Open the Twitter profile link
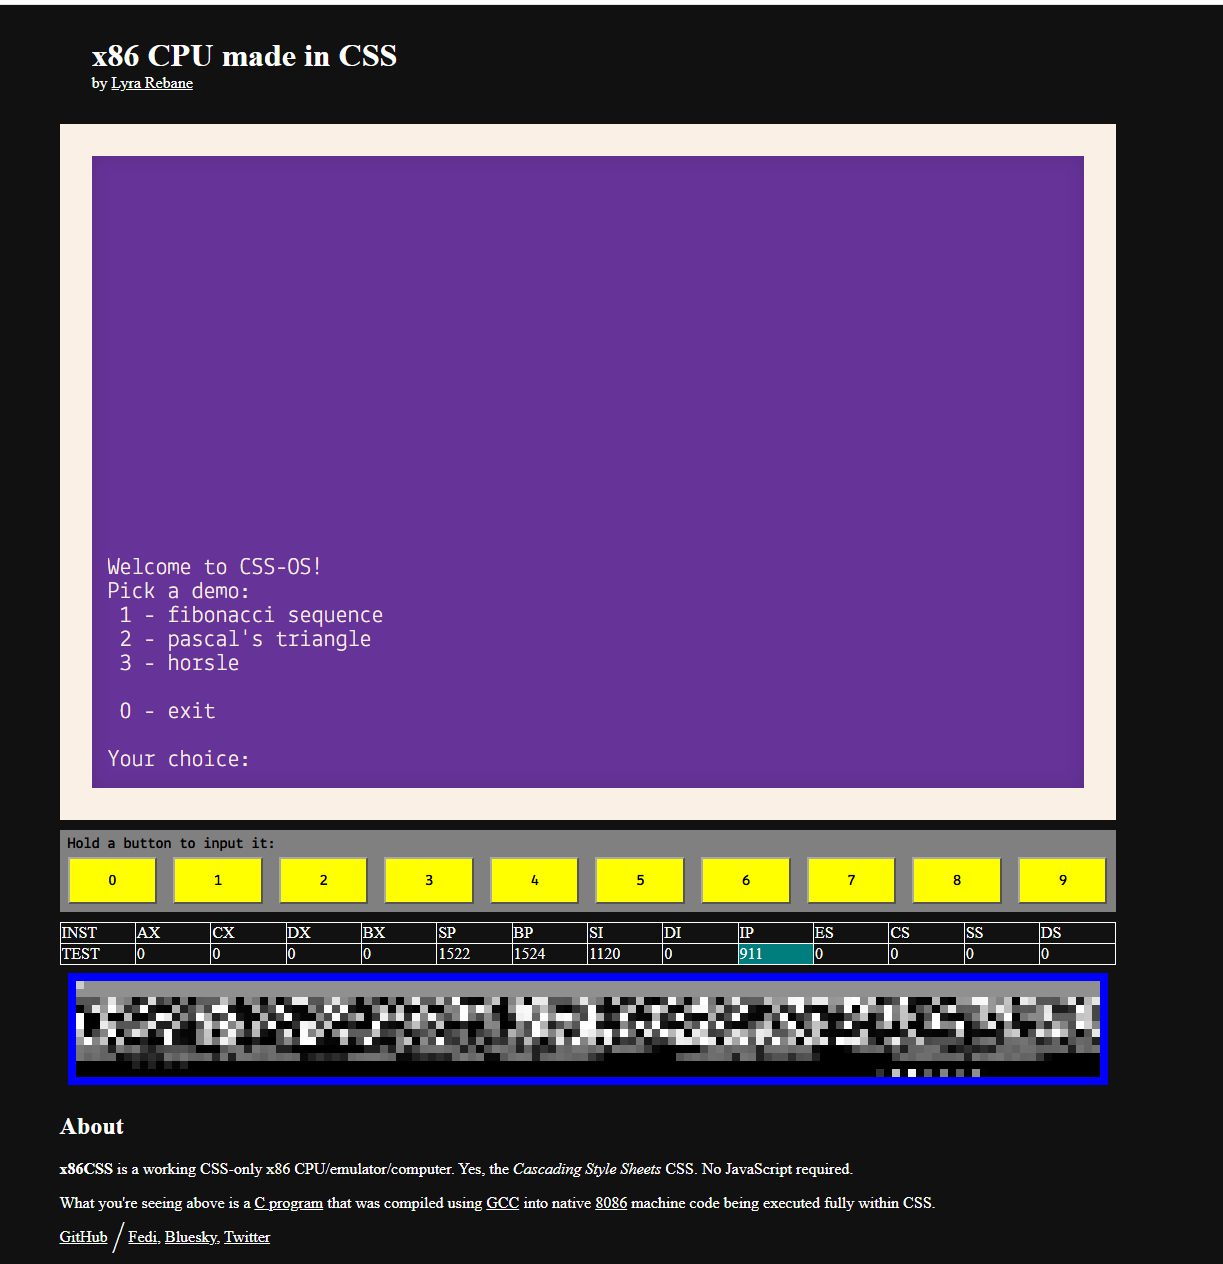 tap(247, 1237)
